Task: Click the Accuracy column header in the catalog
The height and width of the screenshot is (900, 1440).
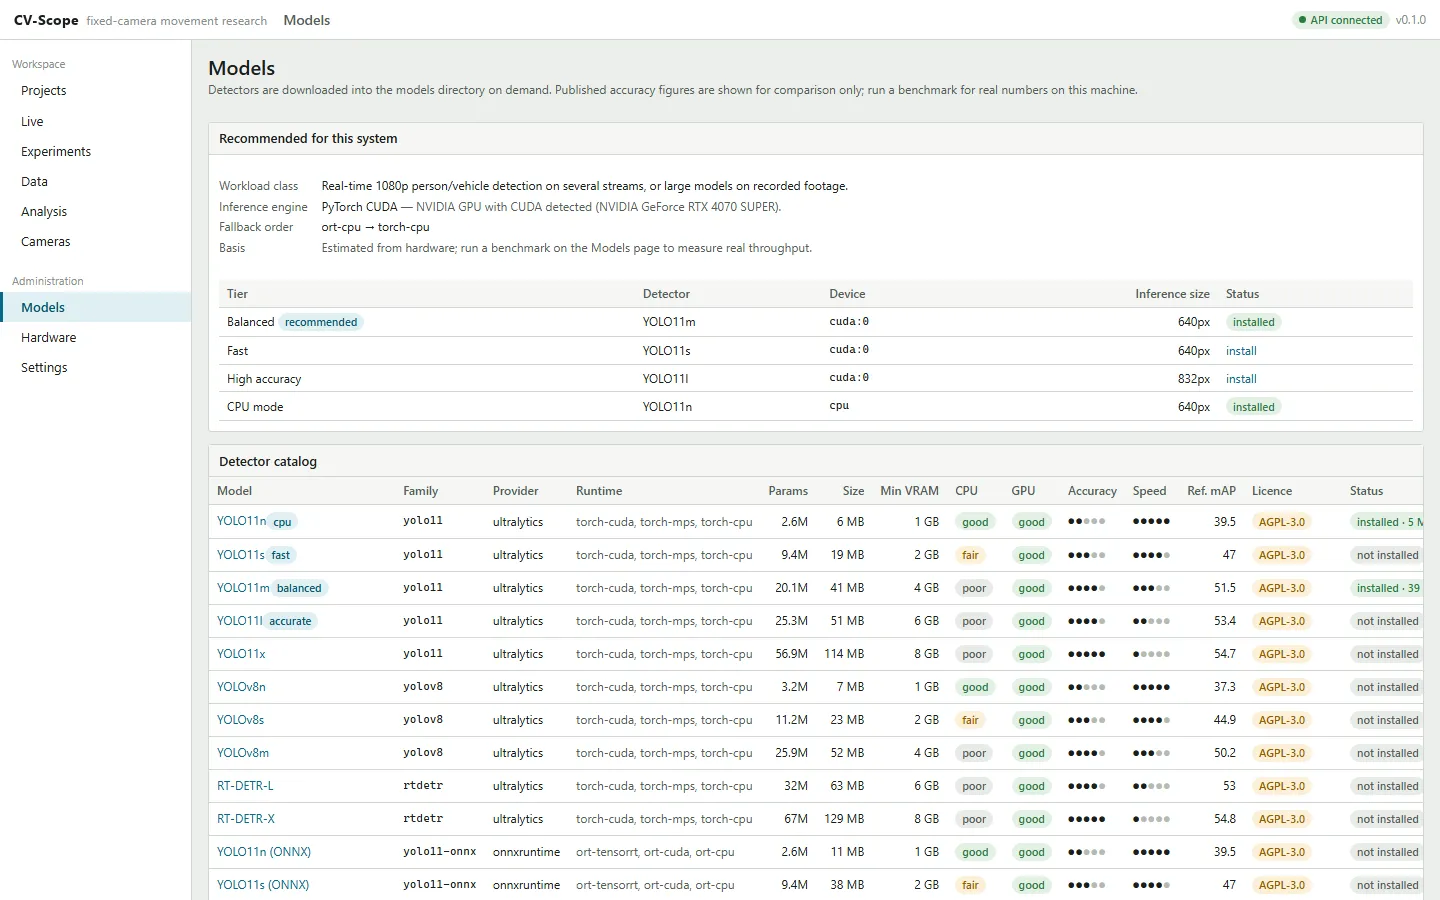Action: tap(1092, 491)
